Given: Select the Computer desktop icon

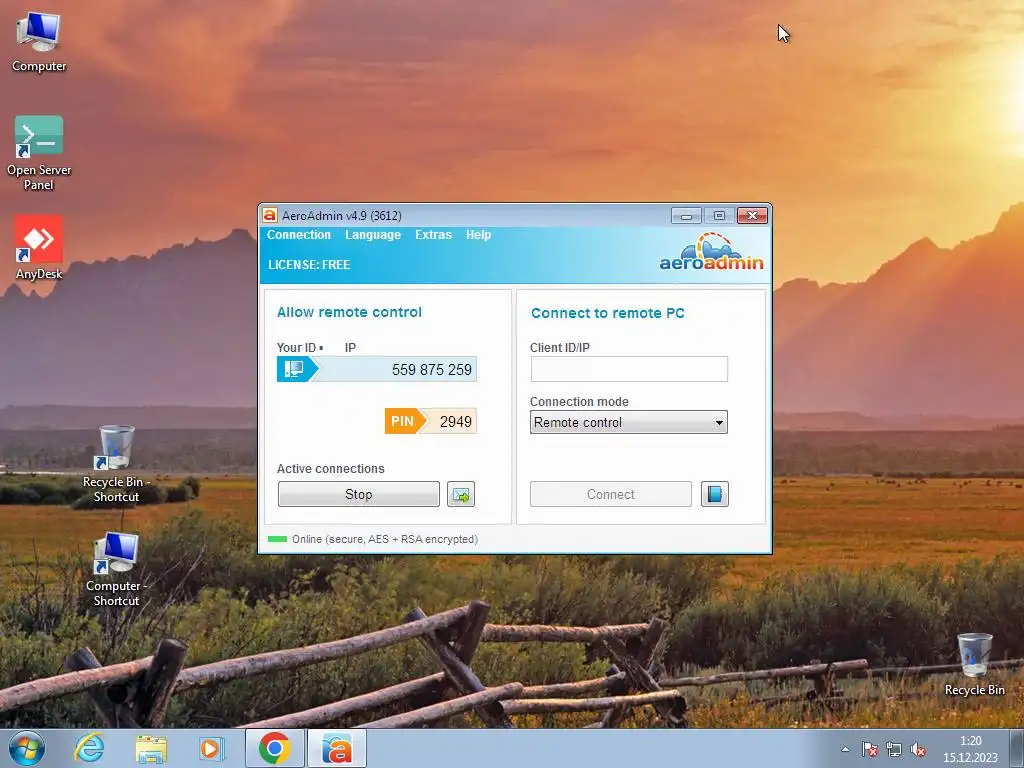Looking at the screenshot, I should (x=39, y=43).
